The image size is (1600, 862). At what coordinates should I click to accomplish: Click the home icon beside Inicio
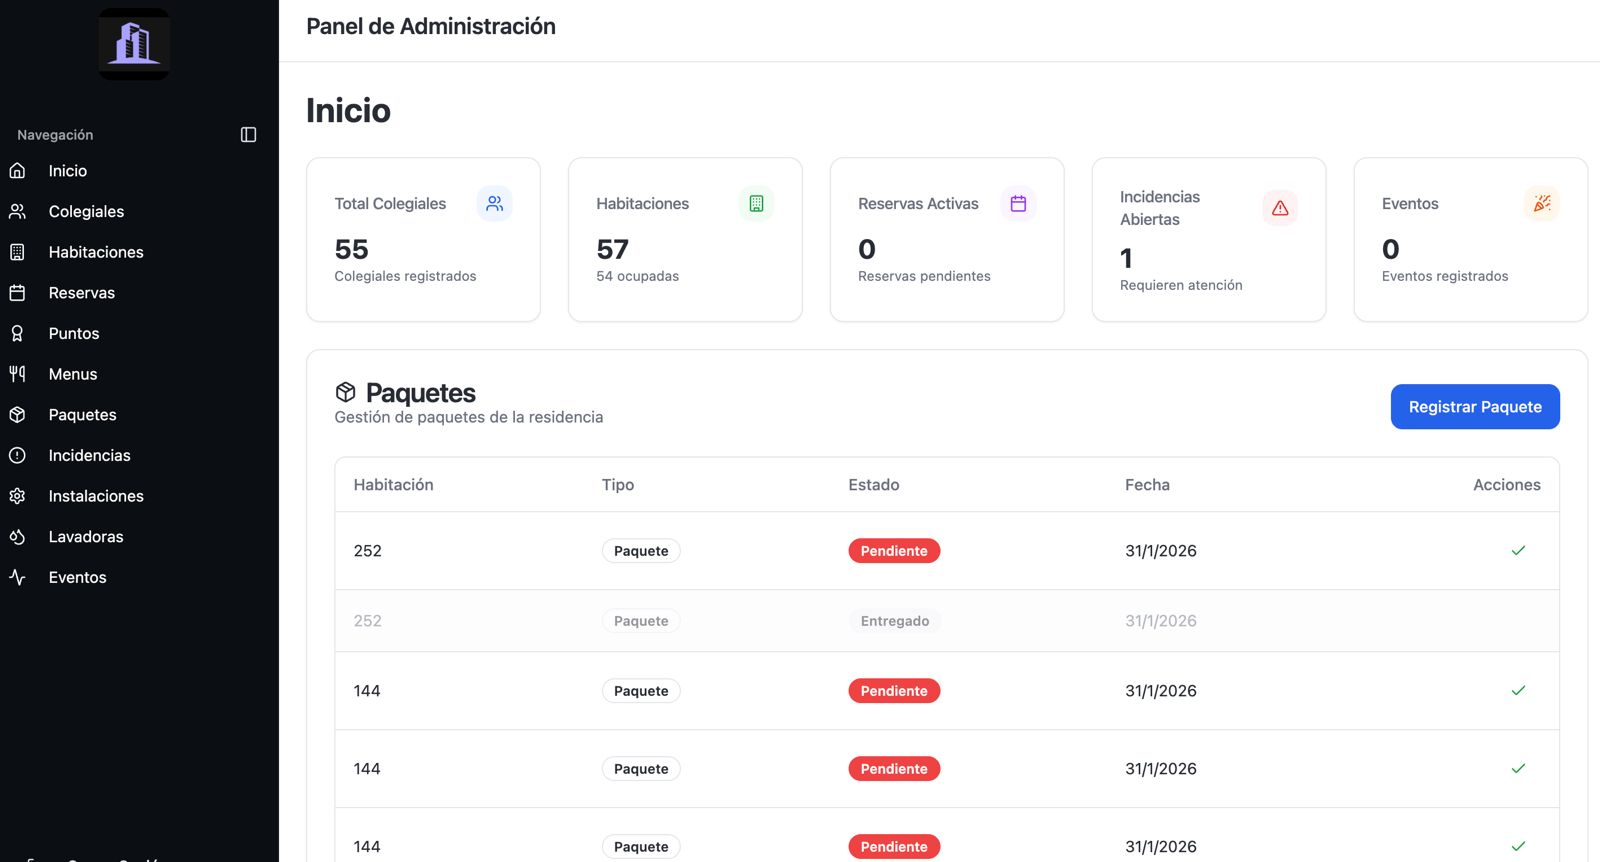point(17,171)
